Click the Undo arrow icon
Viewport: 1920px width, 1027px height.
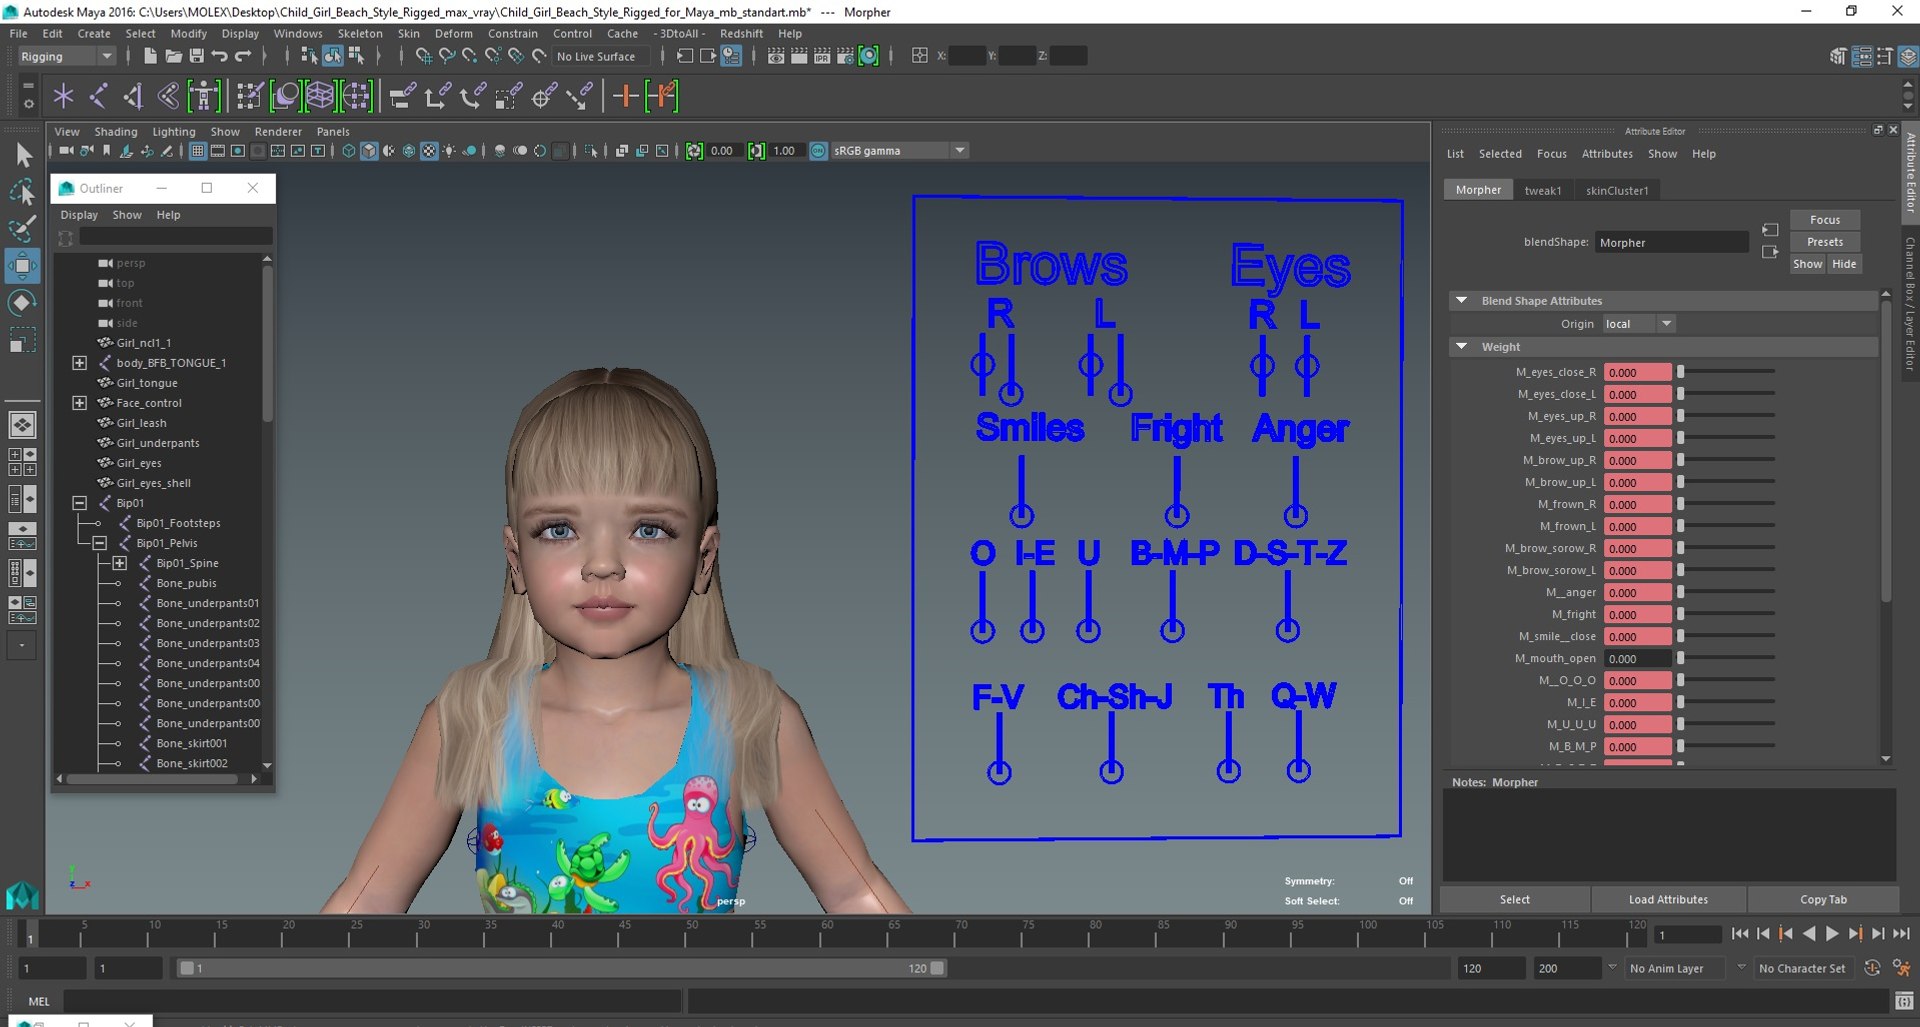coord(220,56)
